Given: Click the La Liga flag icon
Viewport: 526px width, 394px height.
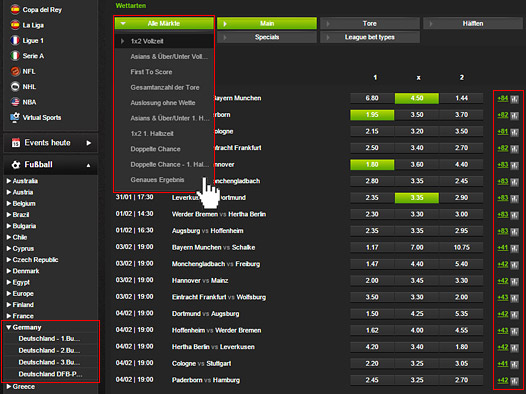Looking at the screenshot, I should (15, 25).
